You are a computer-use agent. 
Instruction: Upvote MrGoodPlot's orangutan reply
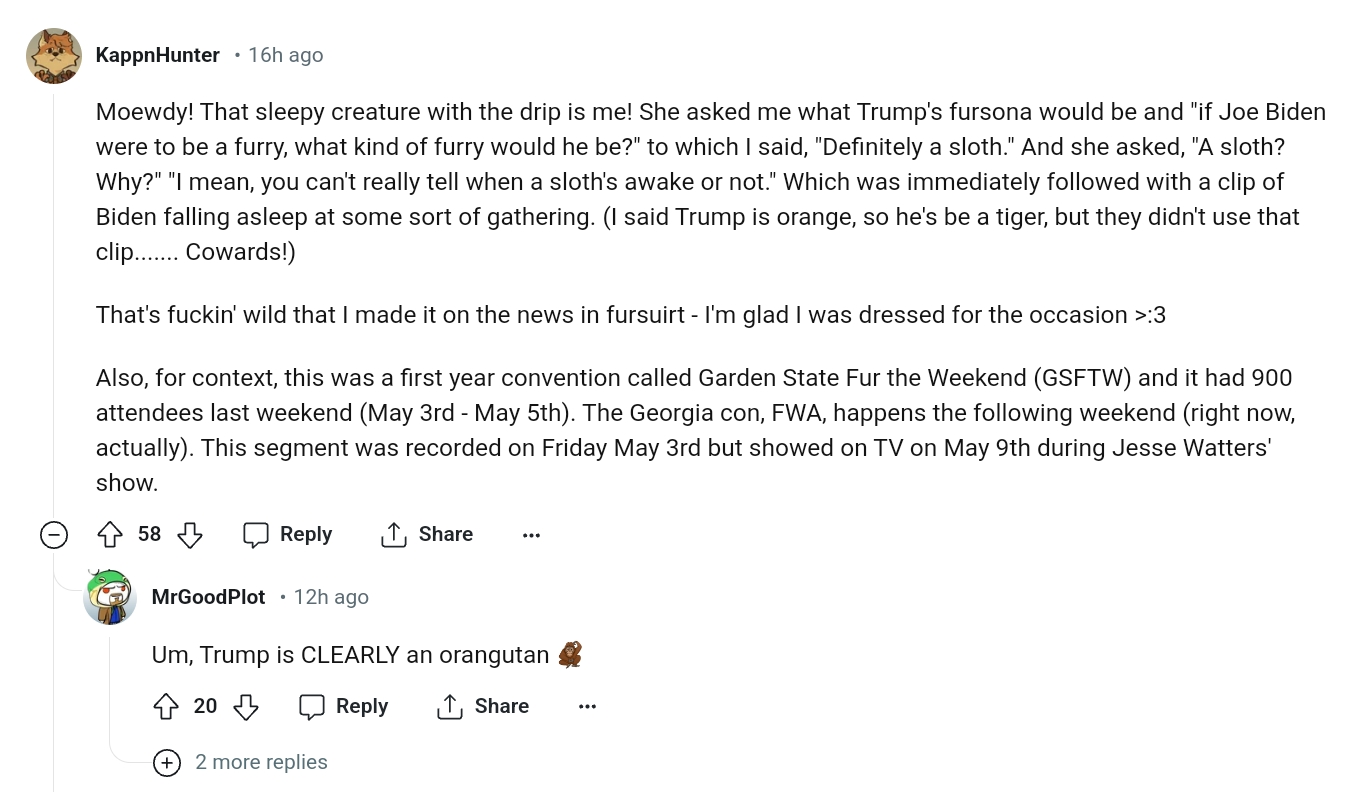pyautogui.click(x=166, y=707)
